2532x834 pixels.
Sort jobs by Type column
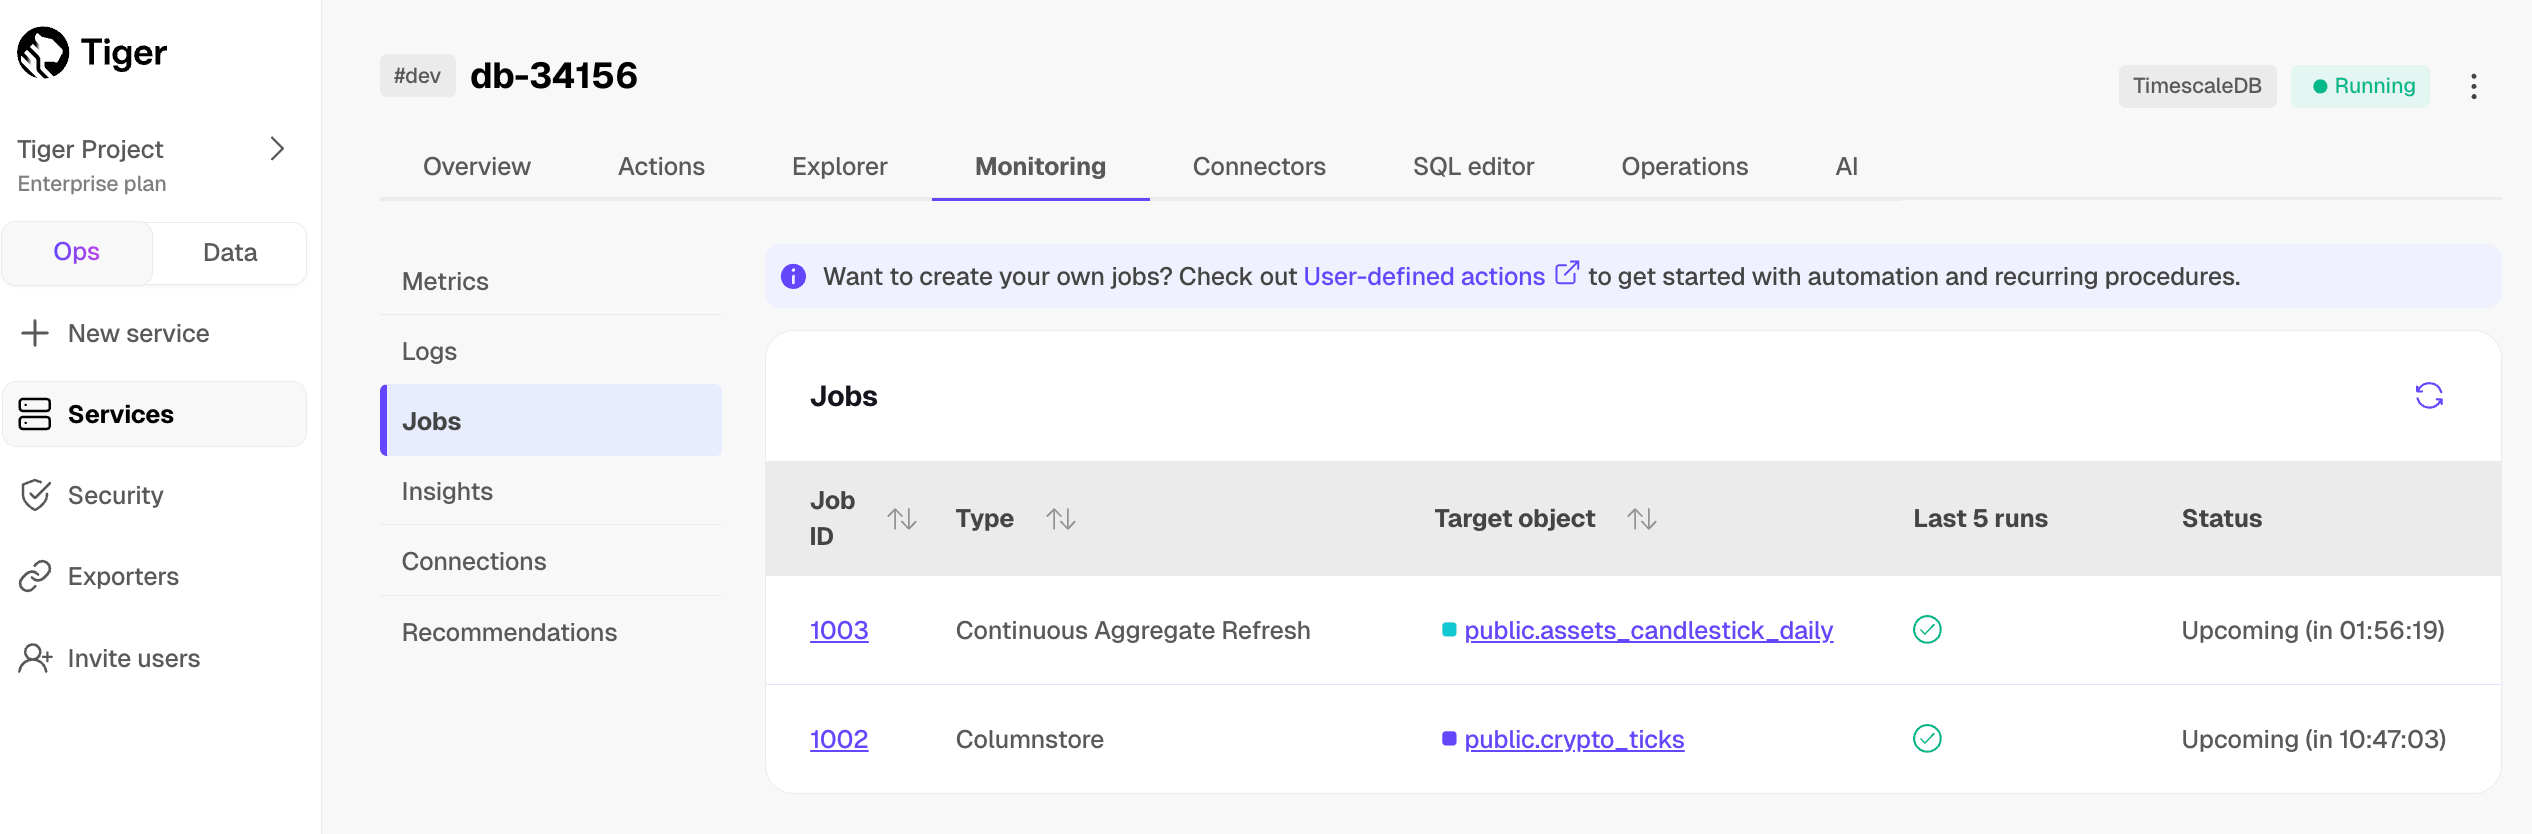pos(1060,519)
